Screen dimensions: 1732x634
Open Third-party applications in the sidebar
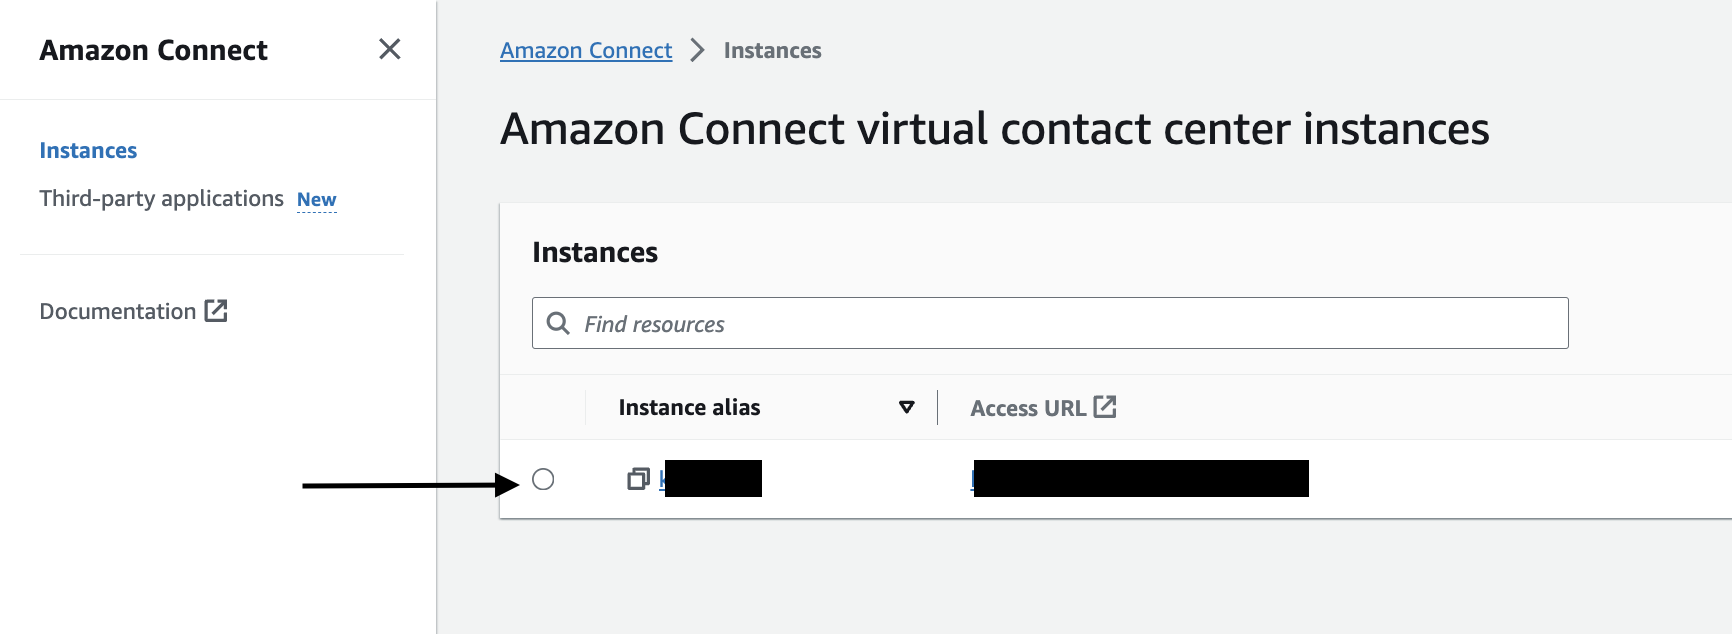pos(161,198)
